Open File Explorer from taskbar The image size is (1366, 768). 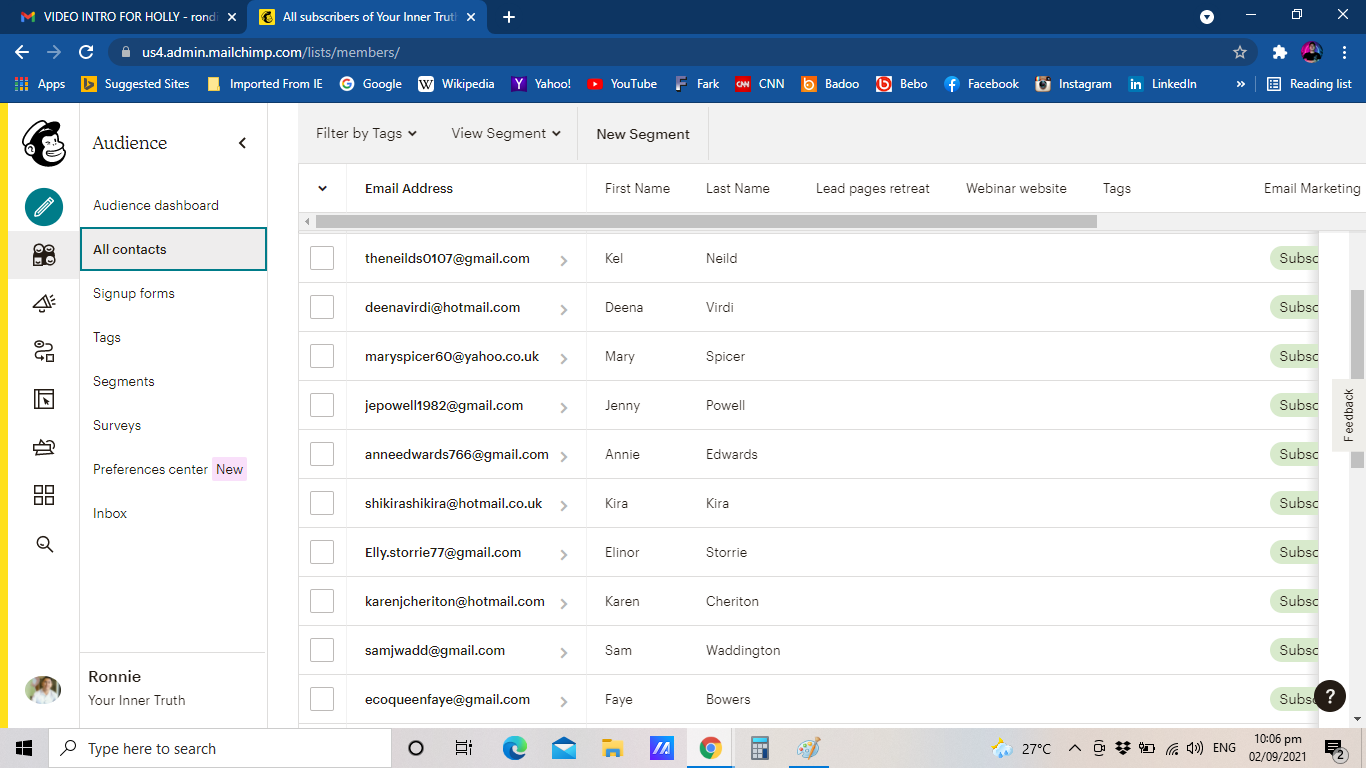[613, 748]
